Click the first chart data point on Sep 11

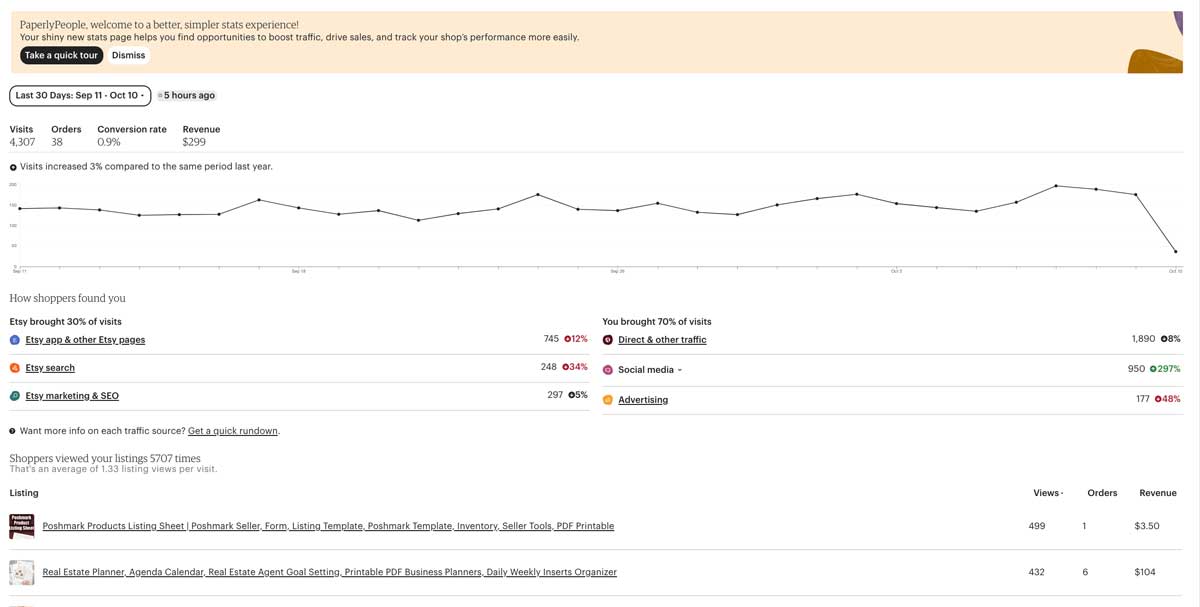tap(20, 208)
